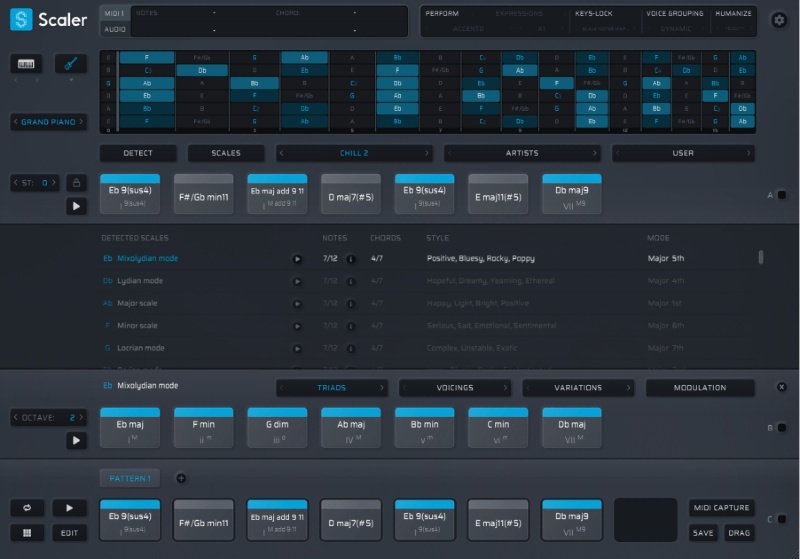Select the PATTERN 1 tab
The width and height of the screenshot is (800, 559).
129,478
